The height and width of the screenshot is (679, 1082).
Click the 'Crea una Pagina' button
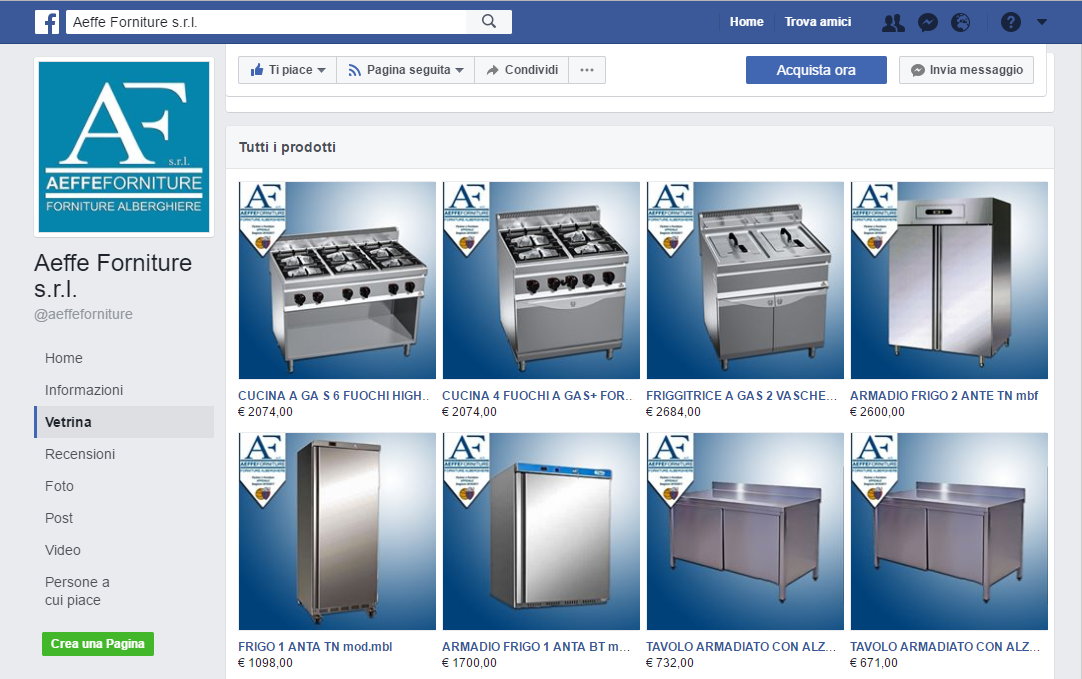(98, 644)
